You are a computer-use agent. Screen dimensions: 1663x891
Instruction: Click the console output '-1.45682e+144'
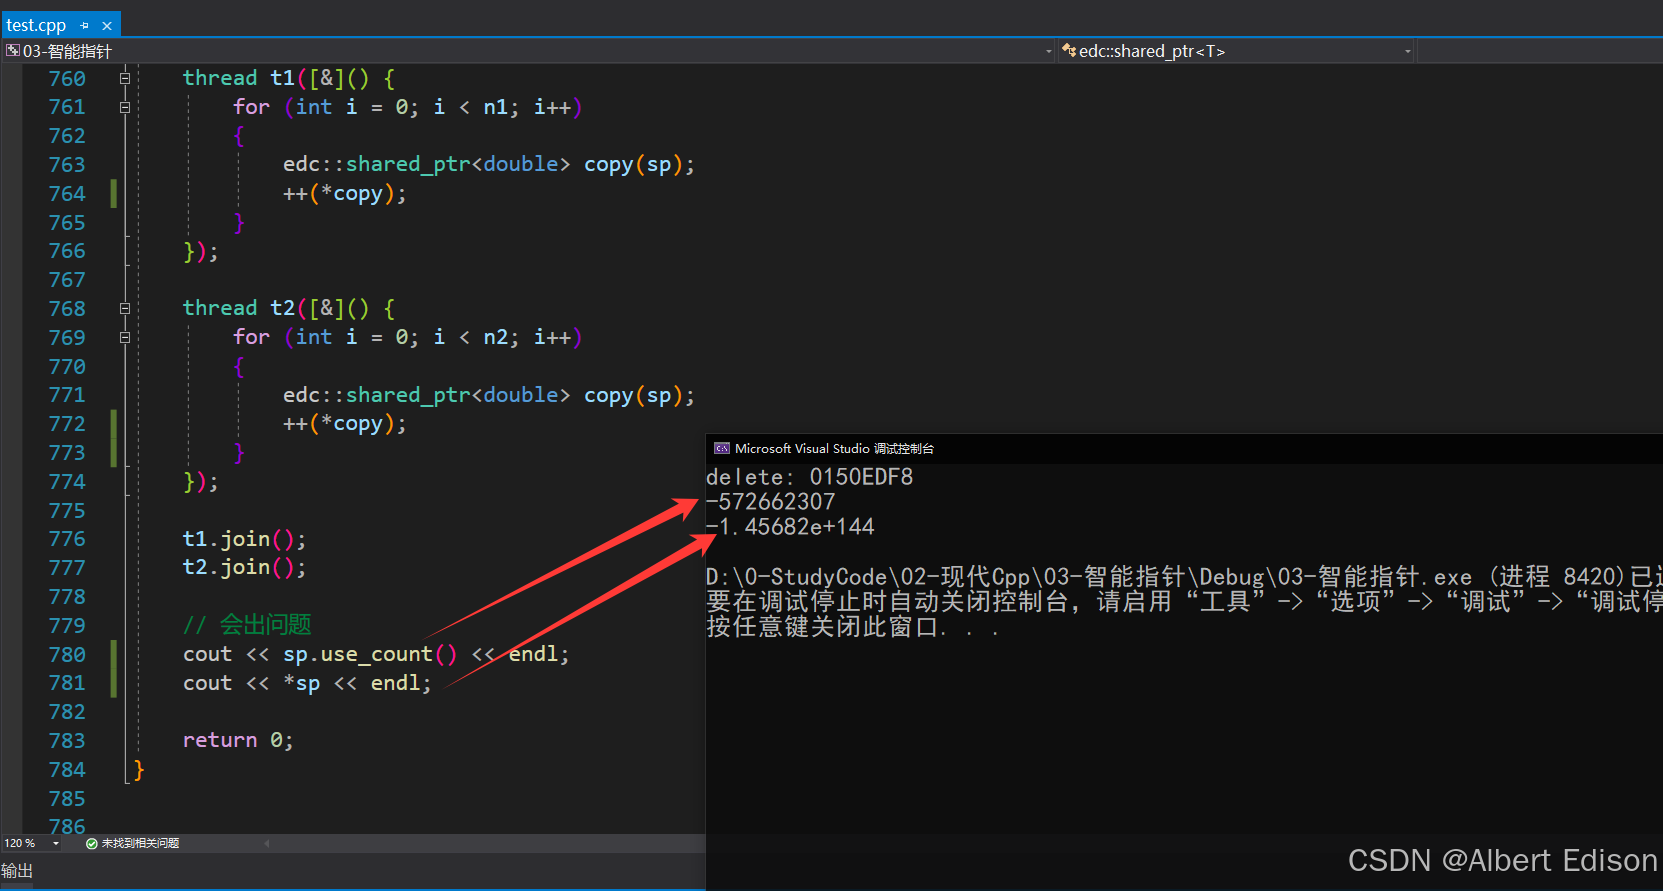coord(790,527)
